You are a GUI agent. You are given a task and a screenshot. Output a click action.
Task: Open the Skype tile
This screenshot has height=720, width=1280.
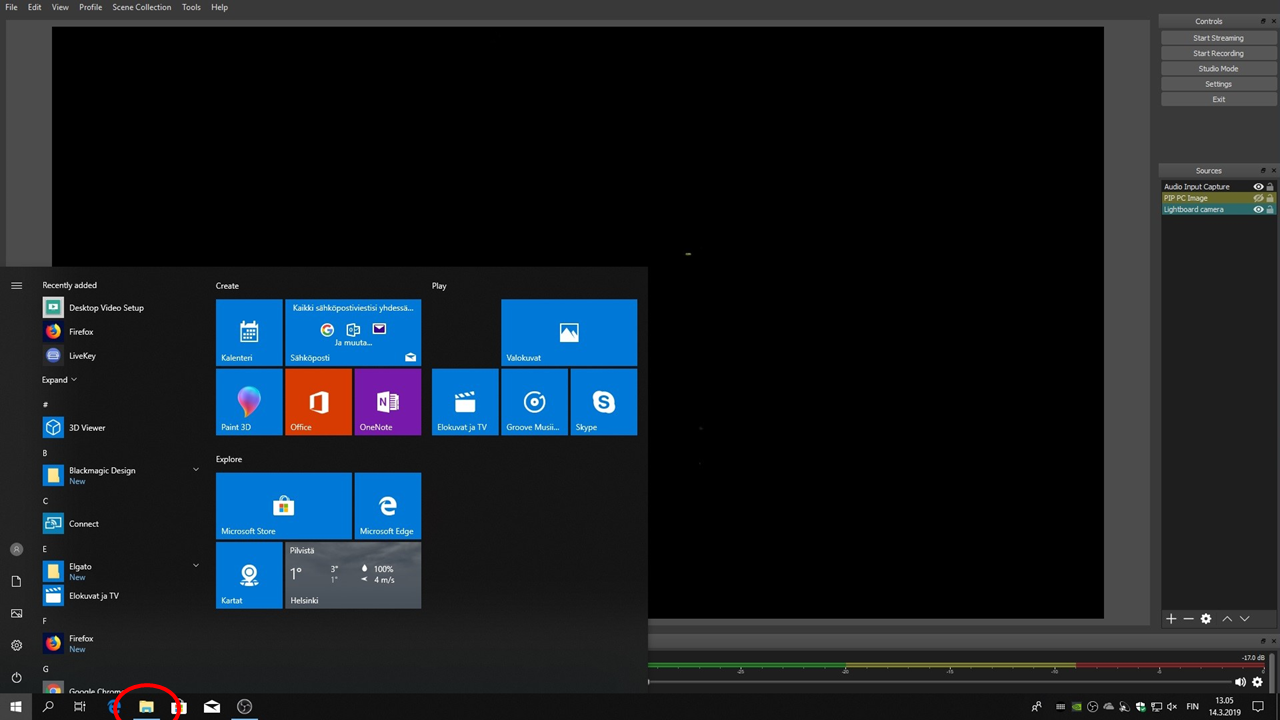tap(604, 402)
